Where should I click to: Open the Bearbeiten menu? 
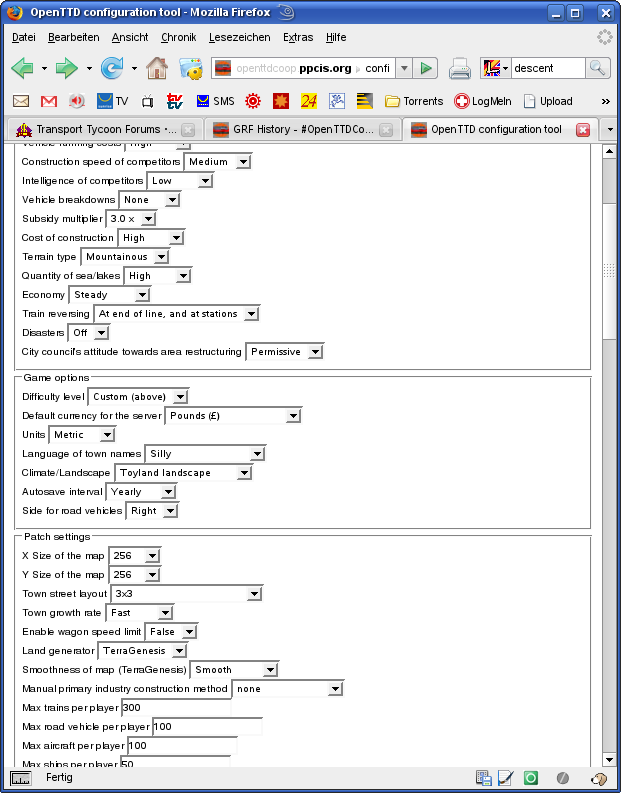tap(74, 37)
